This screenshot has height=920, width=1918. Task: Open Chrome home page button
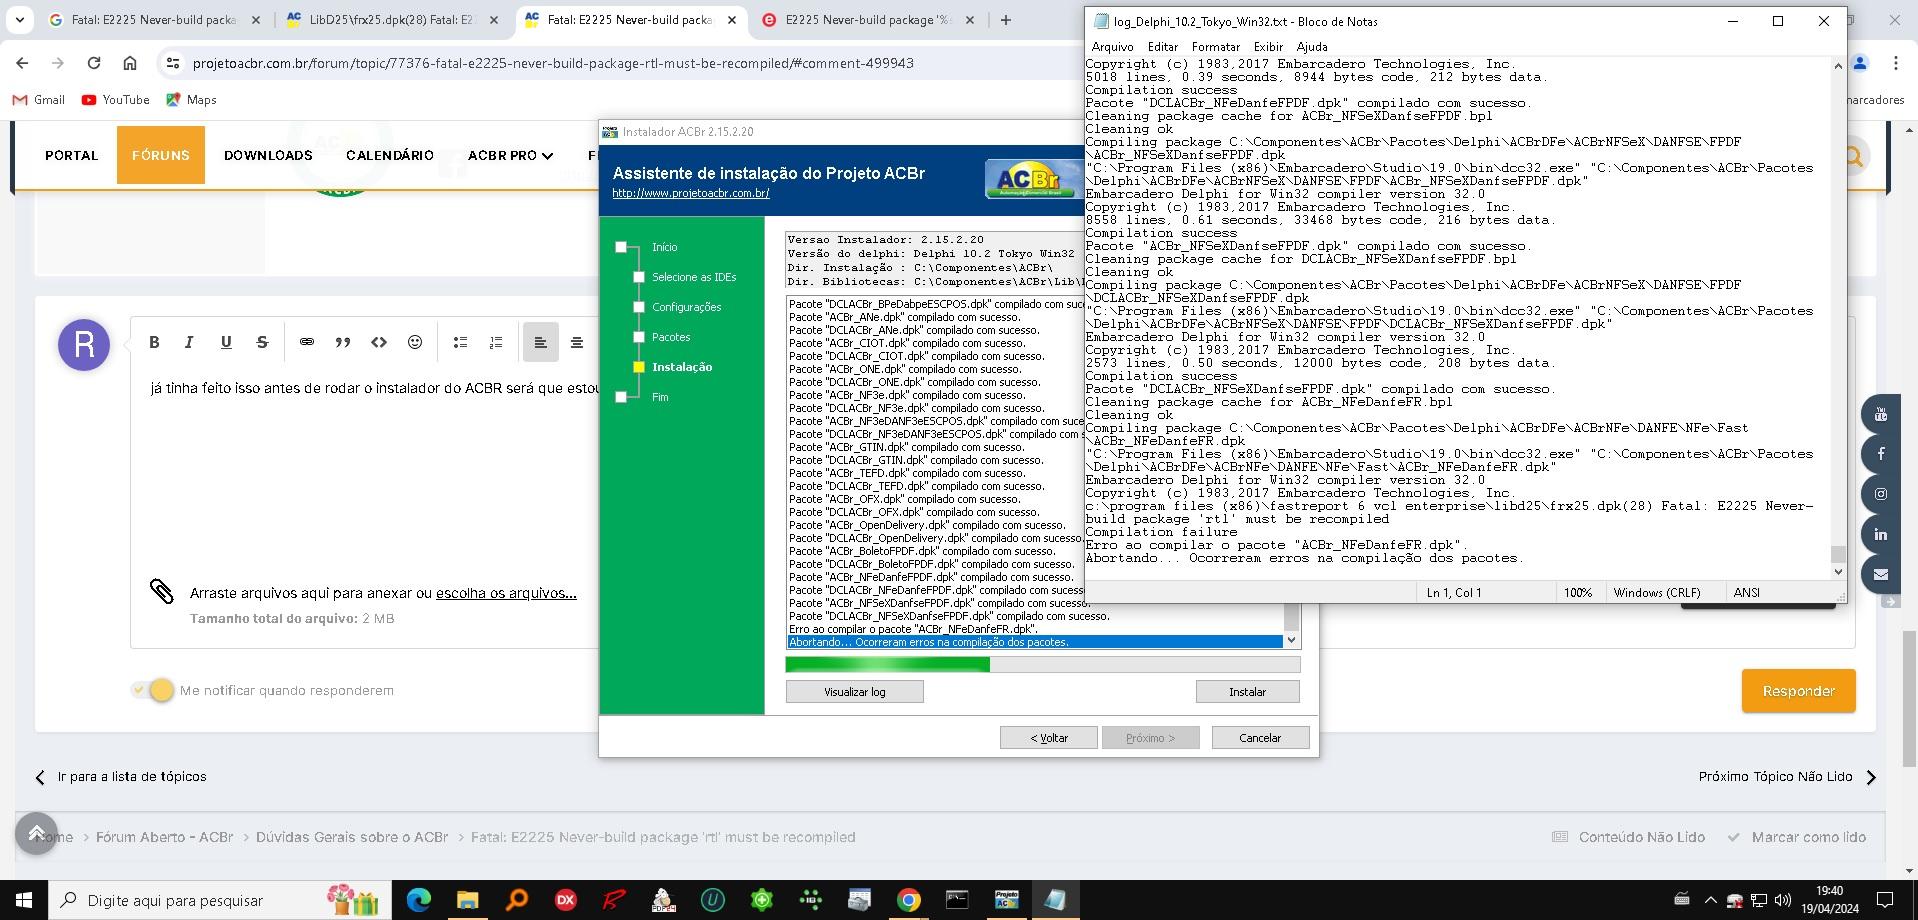[x=130, y=63]
